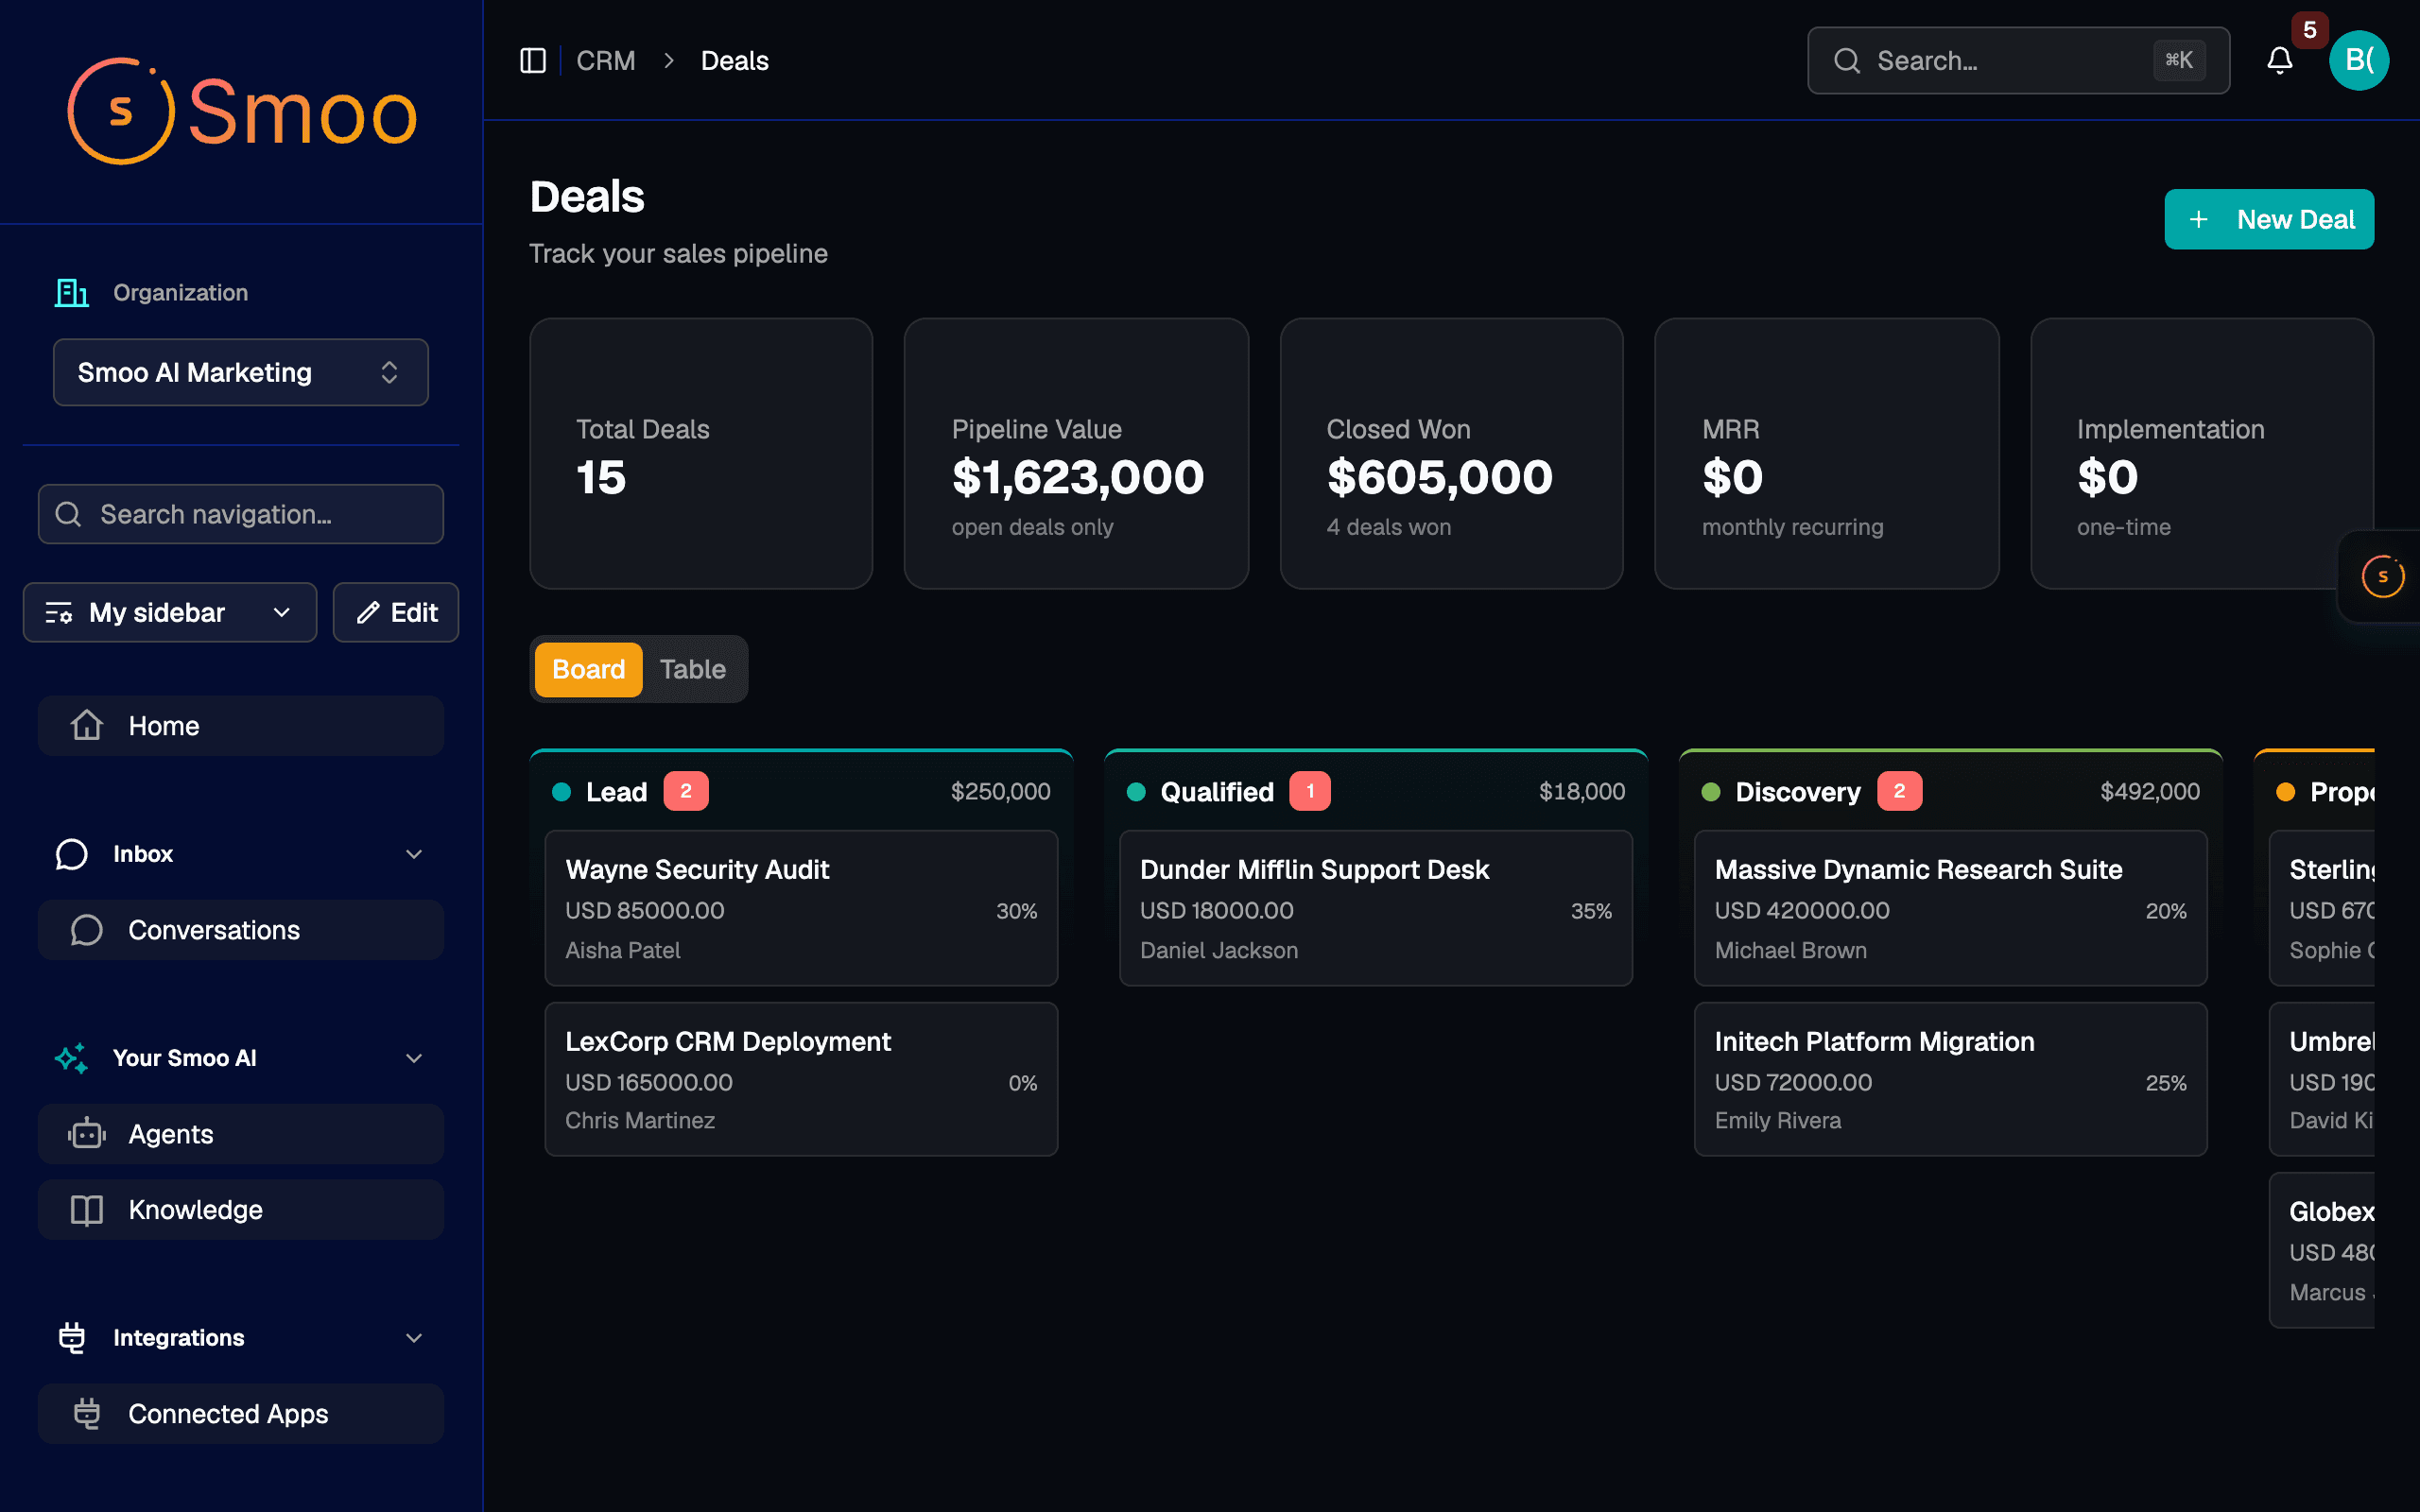Click the Conversations bubble icon
The width and height of the screenshot is (2420, 1512).
click(x=87, y=930)
